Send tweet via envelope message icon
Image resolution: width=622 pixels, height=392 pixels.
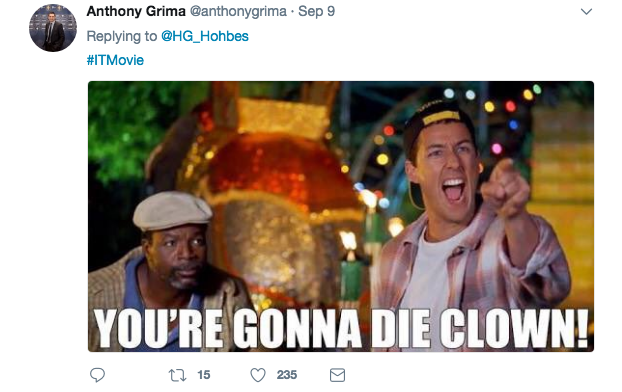(x=337, y=375)
